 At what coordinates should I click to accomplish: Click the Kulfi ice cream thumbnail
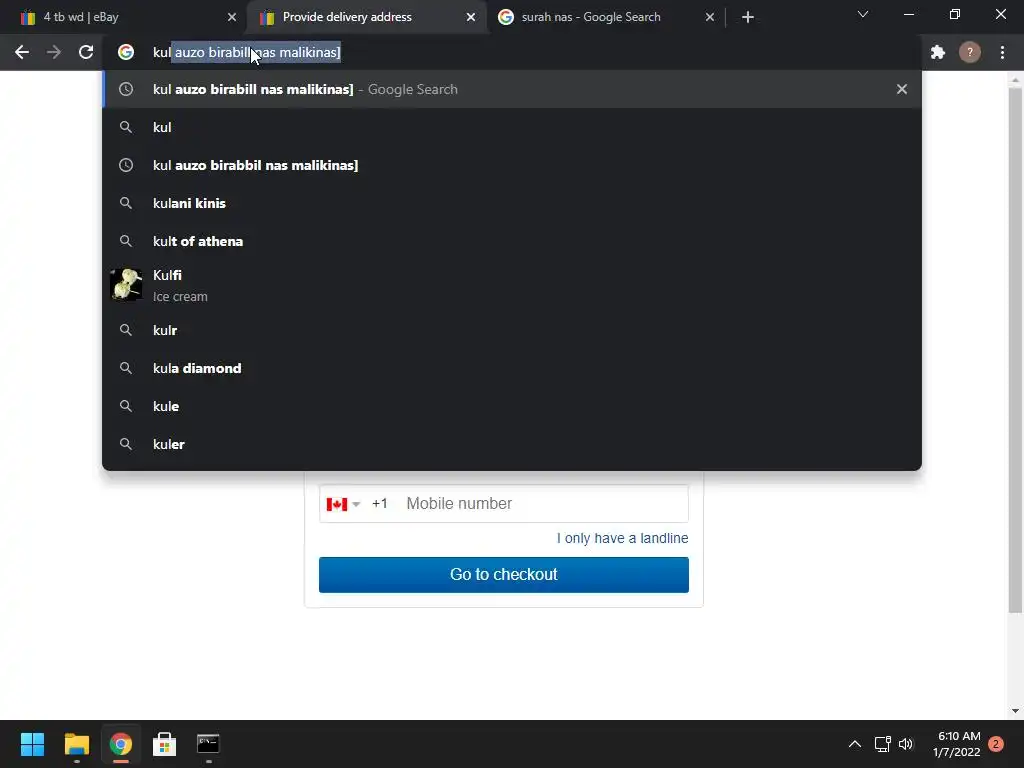click(x=126, y=285)
